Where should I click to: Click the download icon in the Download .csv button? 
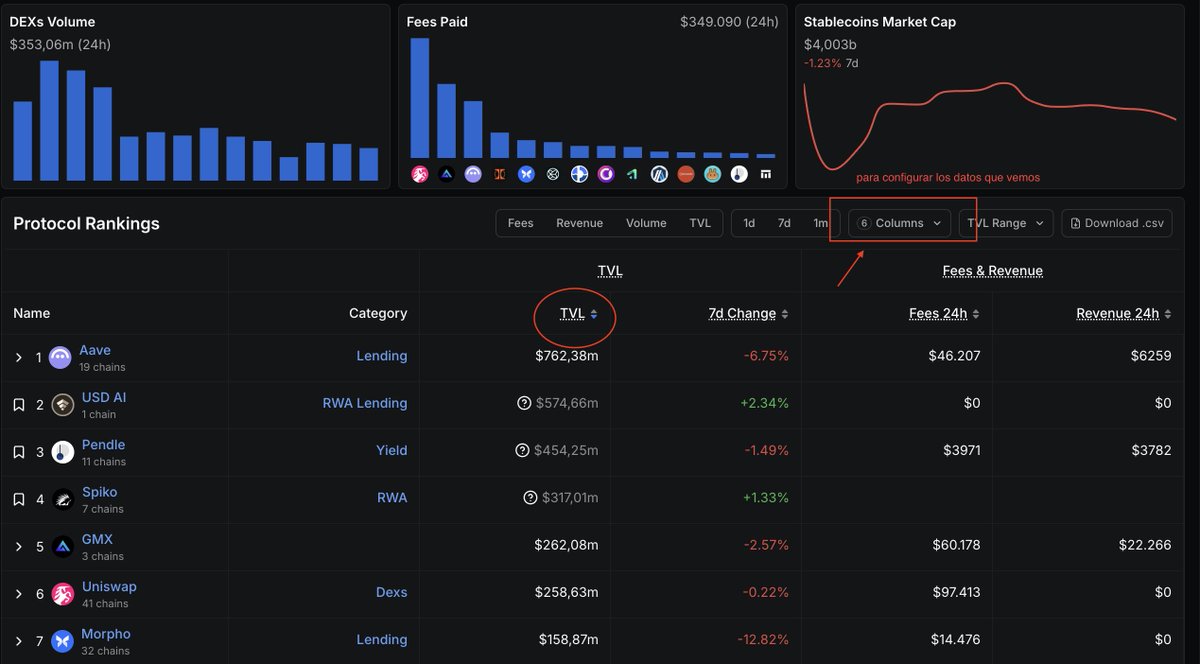point(1074,223)
